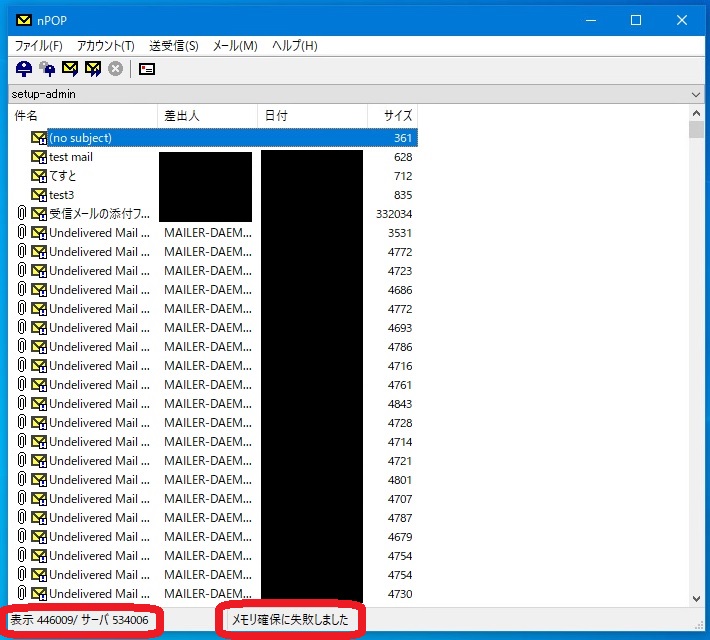Click the size value 4714
The width and height of the screenshot is (710, 640).
(x=400, y=442)
